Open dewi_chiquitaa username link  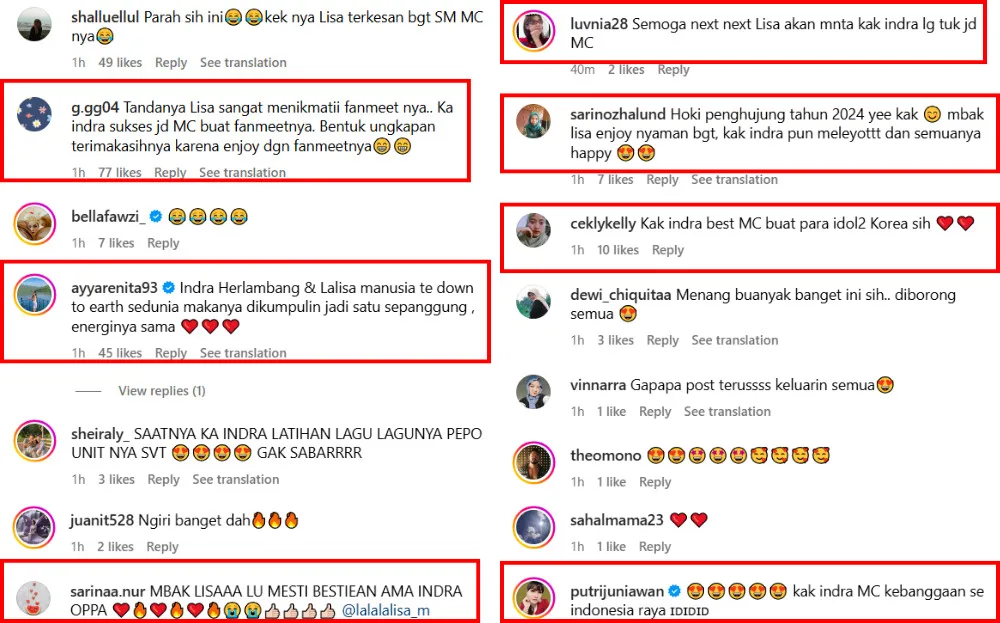pyautogui.click(x=621, y=295)
